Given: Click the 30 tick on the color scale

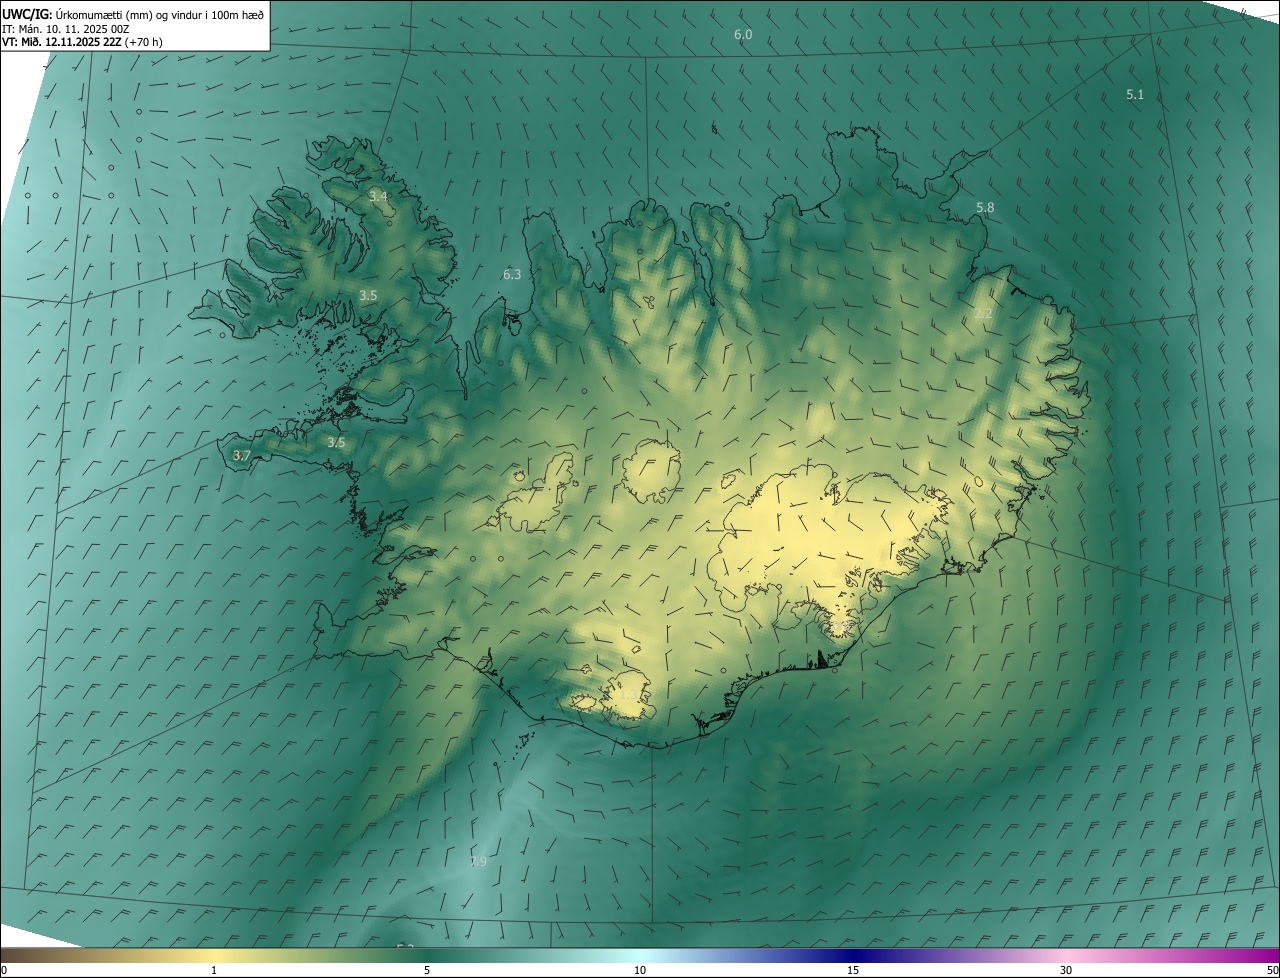Looking at the screenshot, I should tap(1066, 970).
